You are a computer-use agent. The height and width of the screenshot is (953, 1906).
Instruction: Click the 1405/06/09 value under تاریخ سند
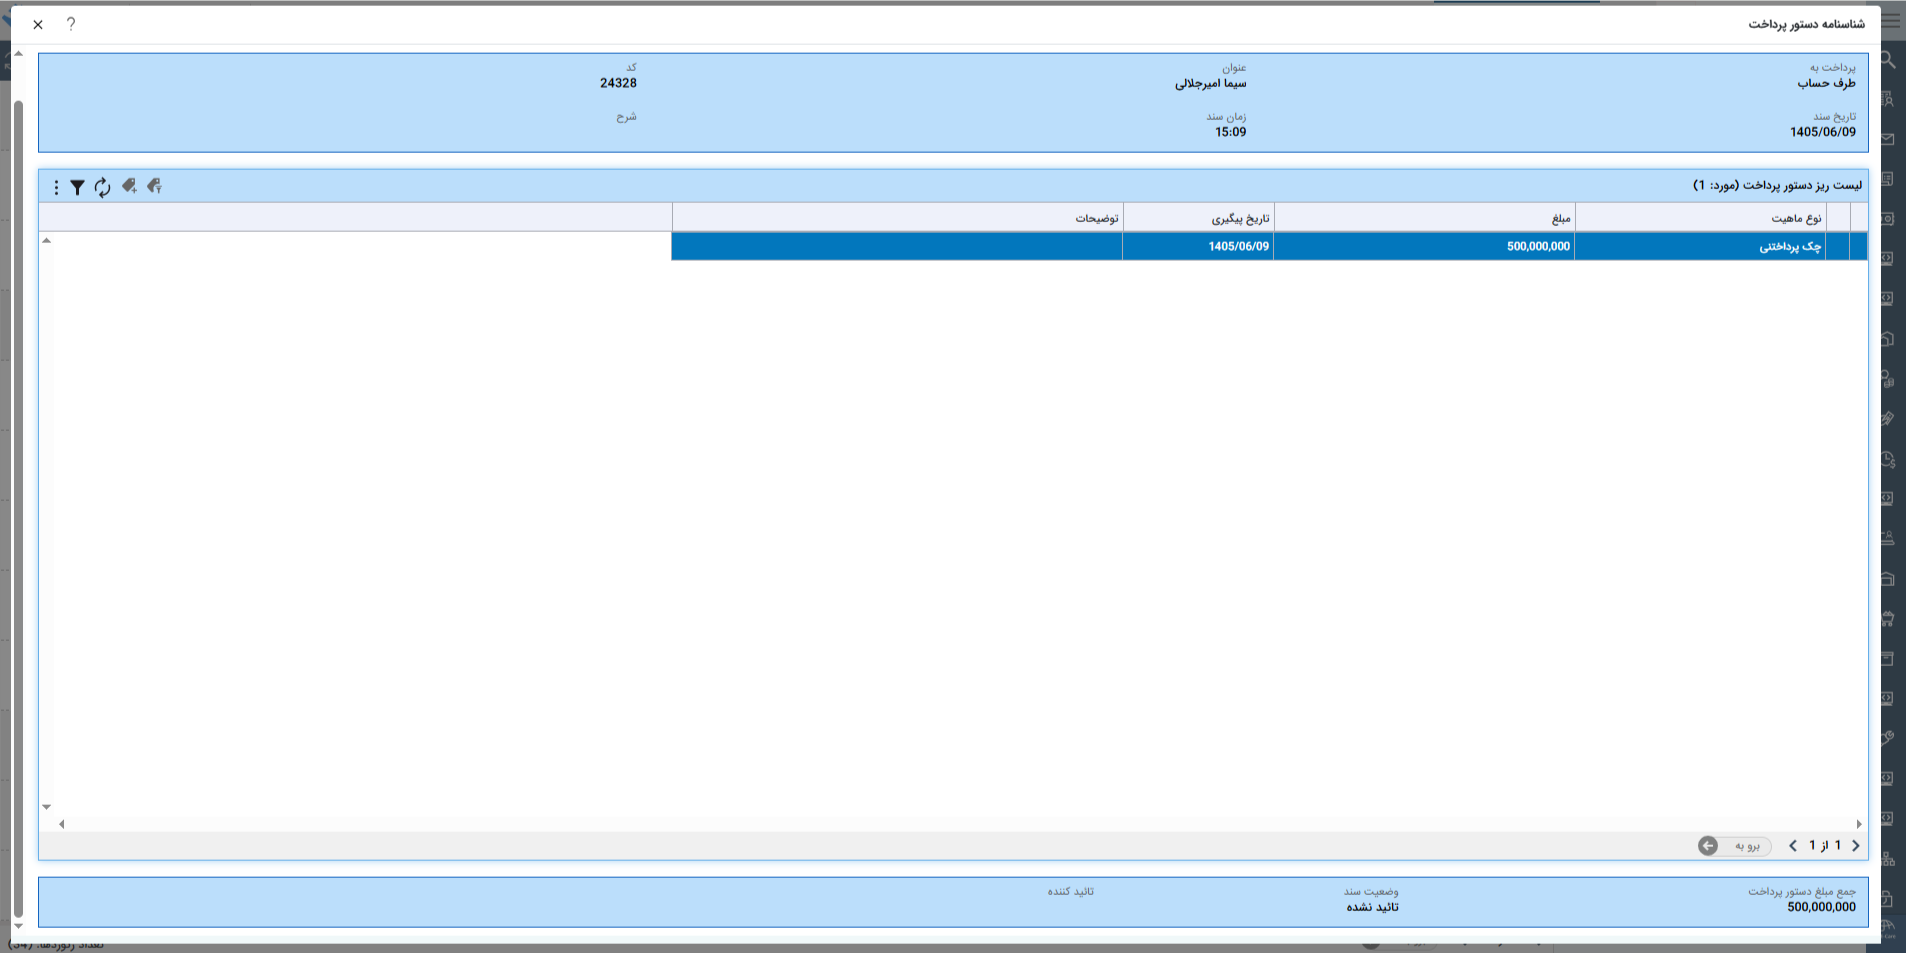[x=1823, y=132]
